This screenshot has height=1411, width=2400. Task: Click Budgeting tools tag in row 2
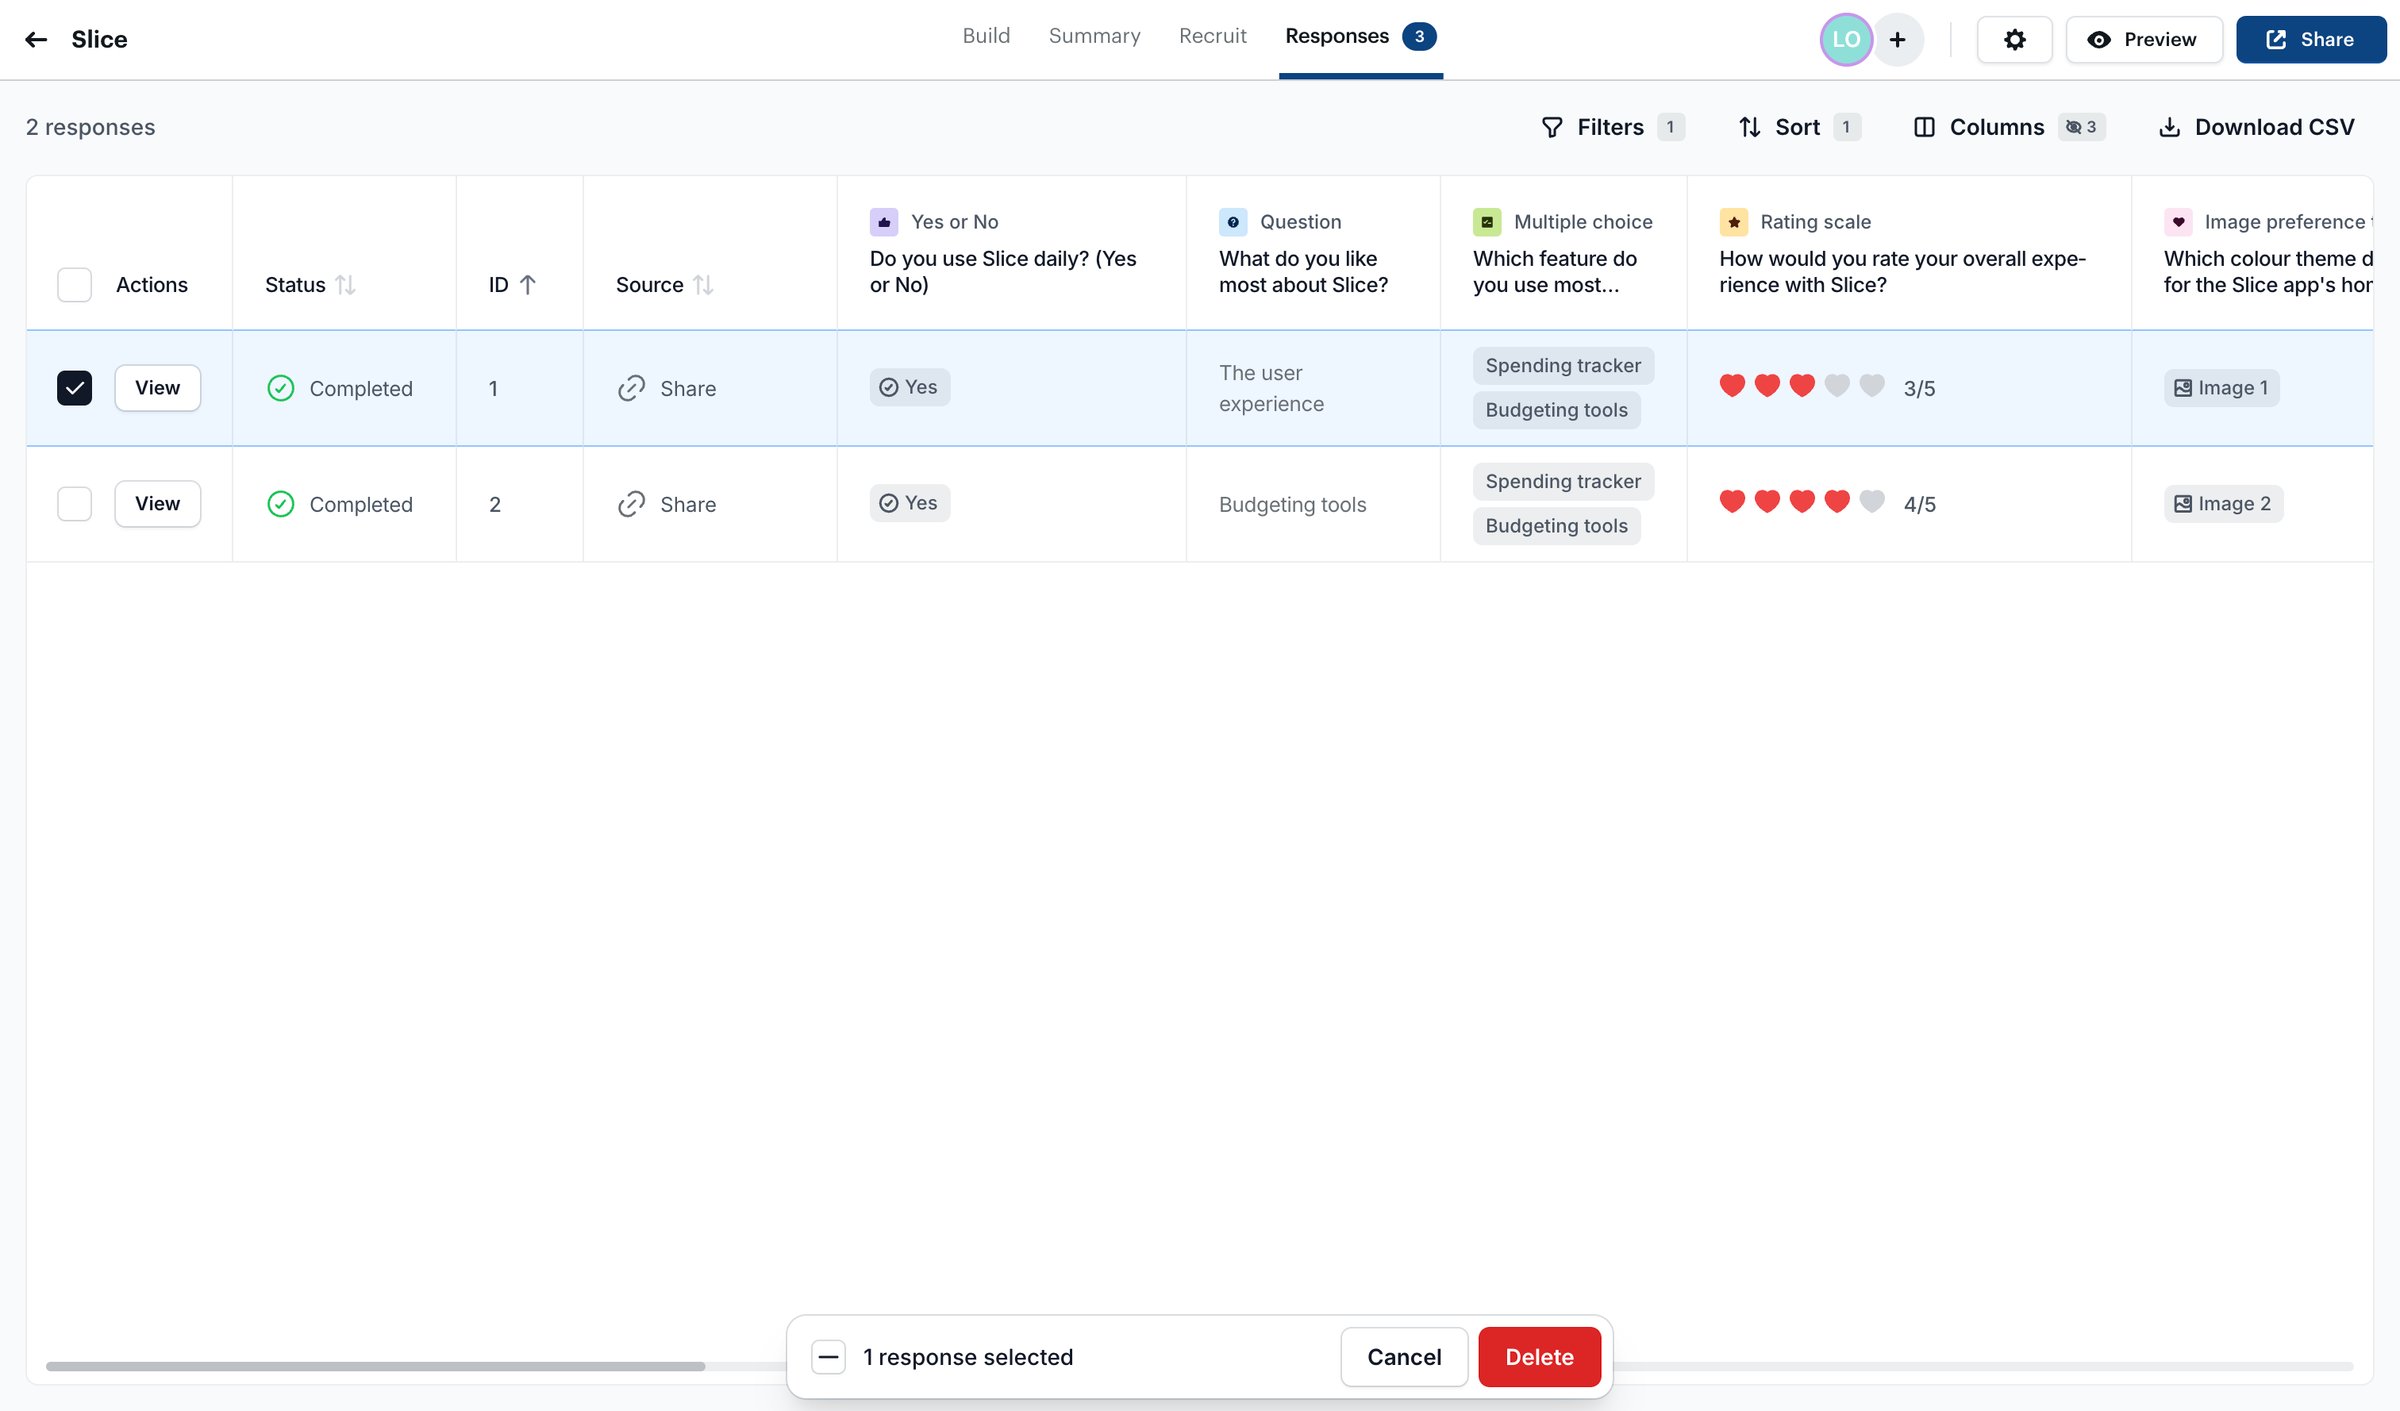(x=1556, y=526)
